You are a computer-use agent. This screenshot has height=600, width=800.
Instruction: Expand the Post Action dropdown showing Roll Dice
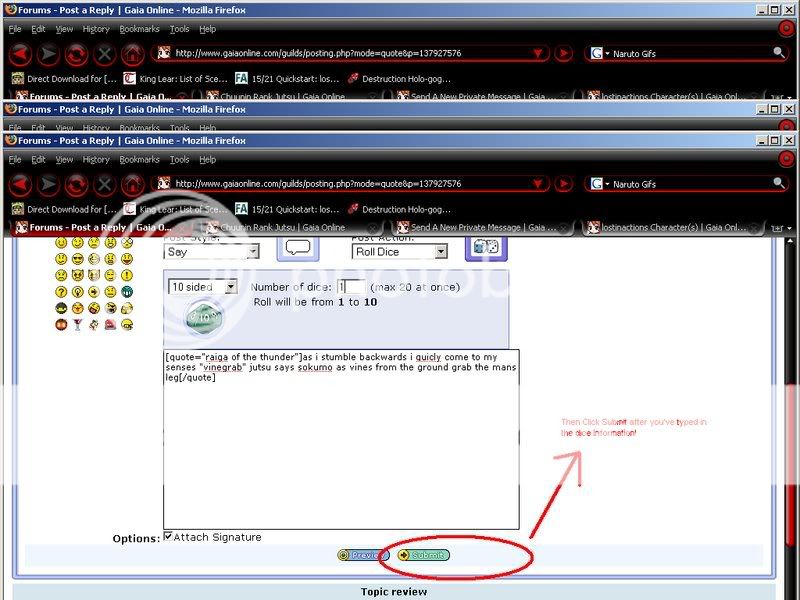(399, 252)
